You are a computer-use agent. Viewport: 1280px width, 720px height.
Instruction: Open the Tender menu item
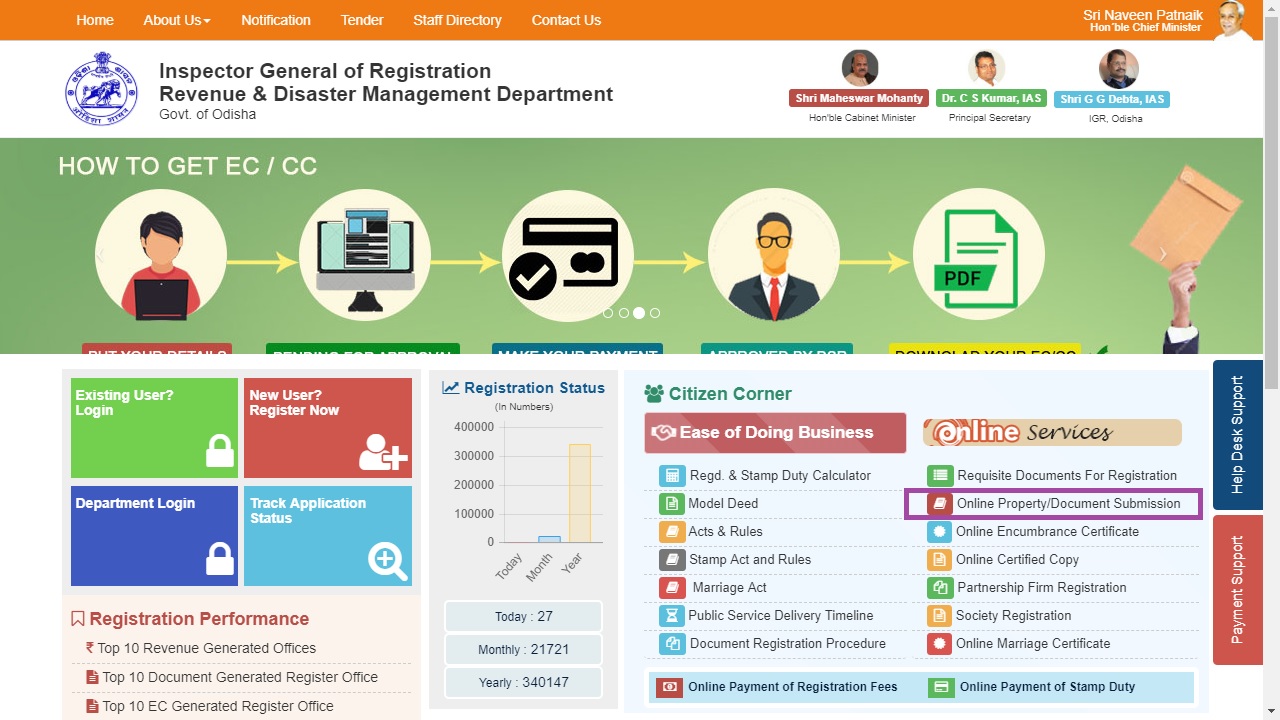362,20
